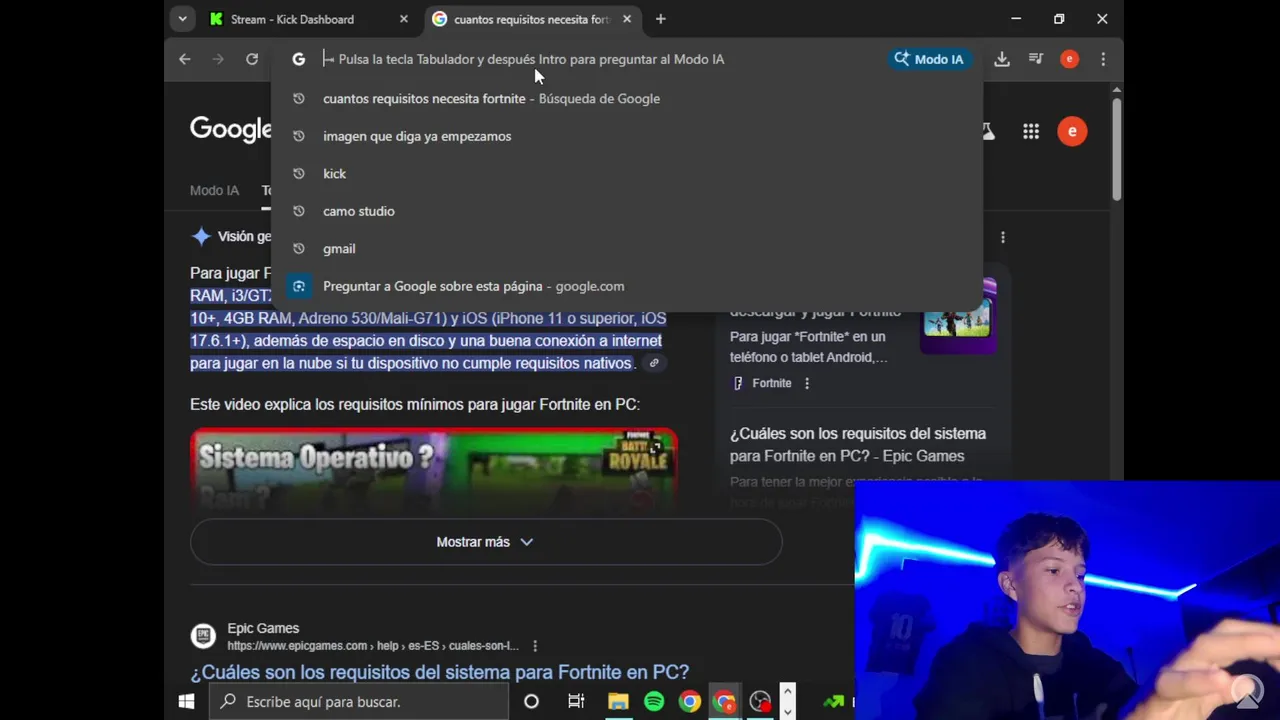
Task: Open the Fortnite source thumbnail image
Action: pos(958,318)
